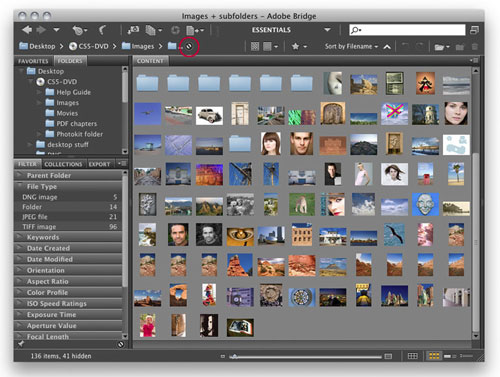Click the Open in Camera Raw aperture icon

click(175, 30)
